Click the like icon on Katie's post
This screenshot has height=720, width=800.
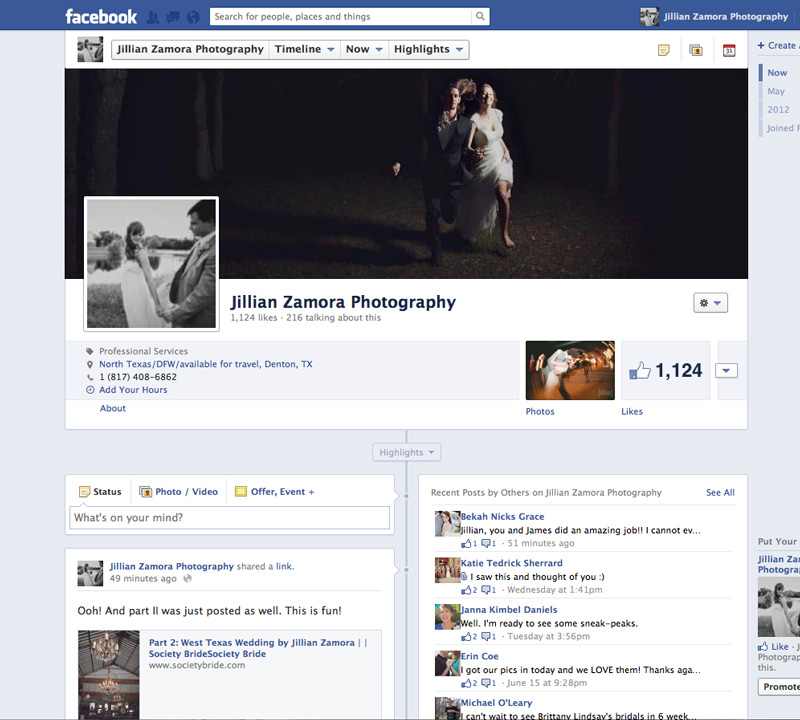tap(466, 590)
